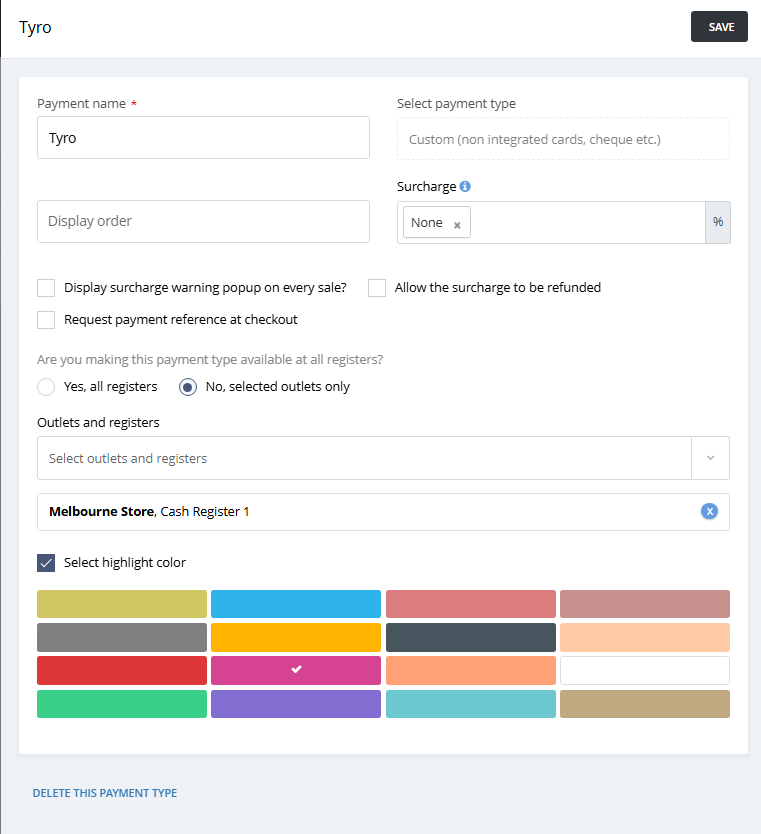761x834 pixels.
Task: Choose No, selected outlets only radio
Action: point(188,387)
